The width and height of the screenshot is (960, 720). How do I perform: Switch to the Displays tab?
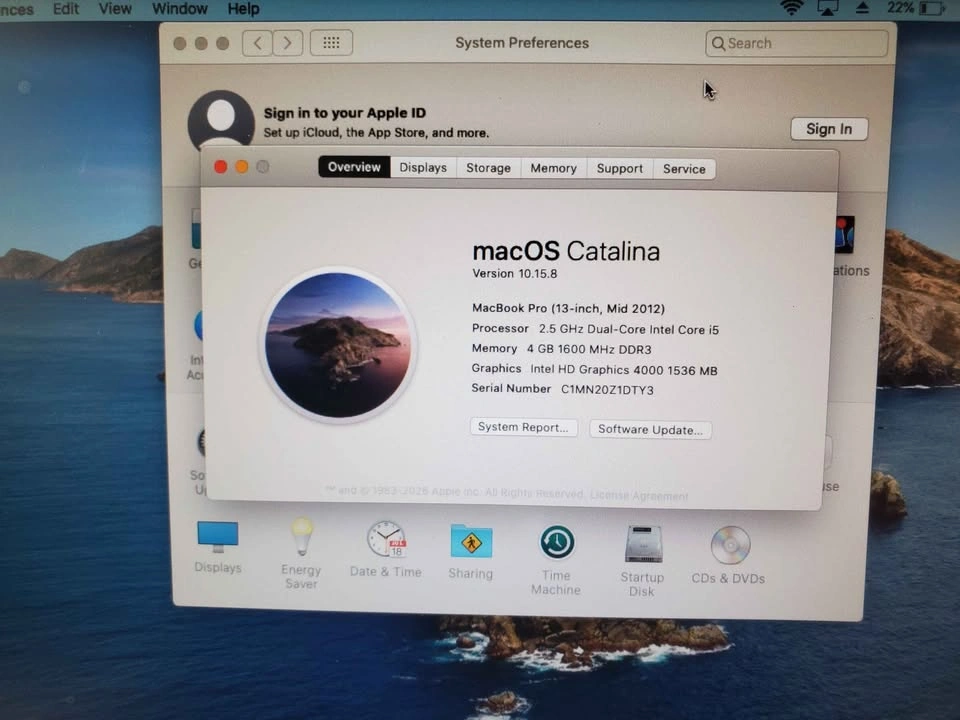click(x=423, y=167)
